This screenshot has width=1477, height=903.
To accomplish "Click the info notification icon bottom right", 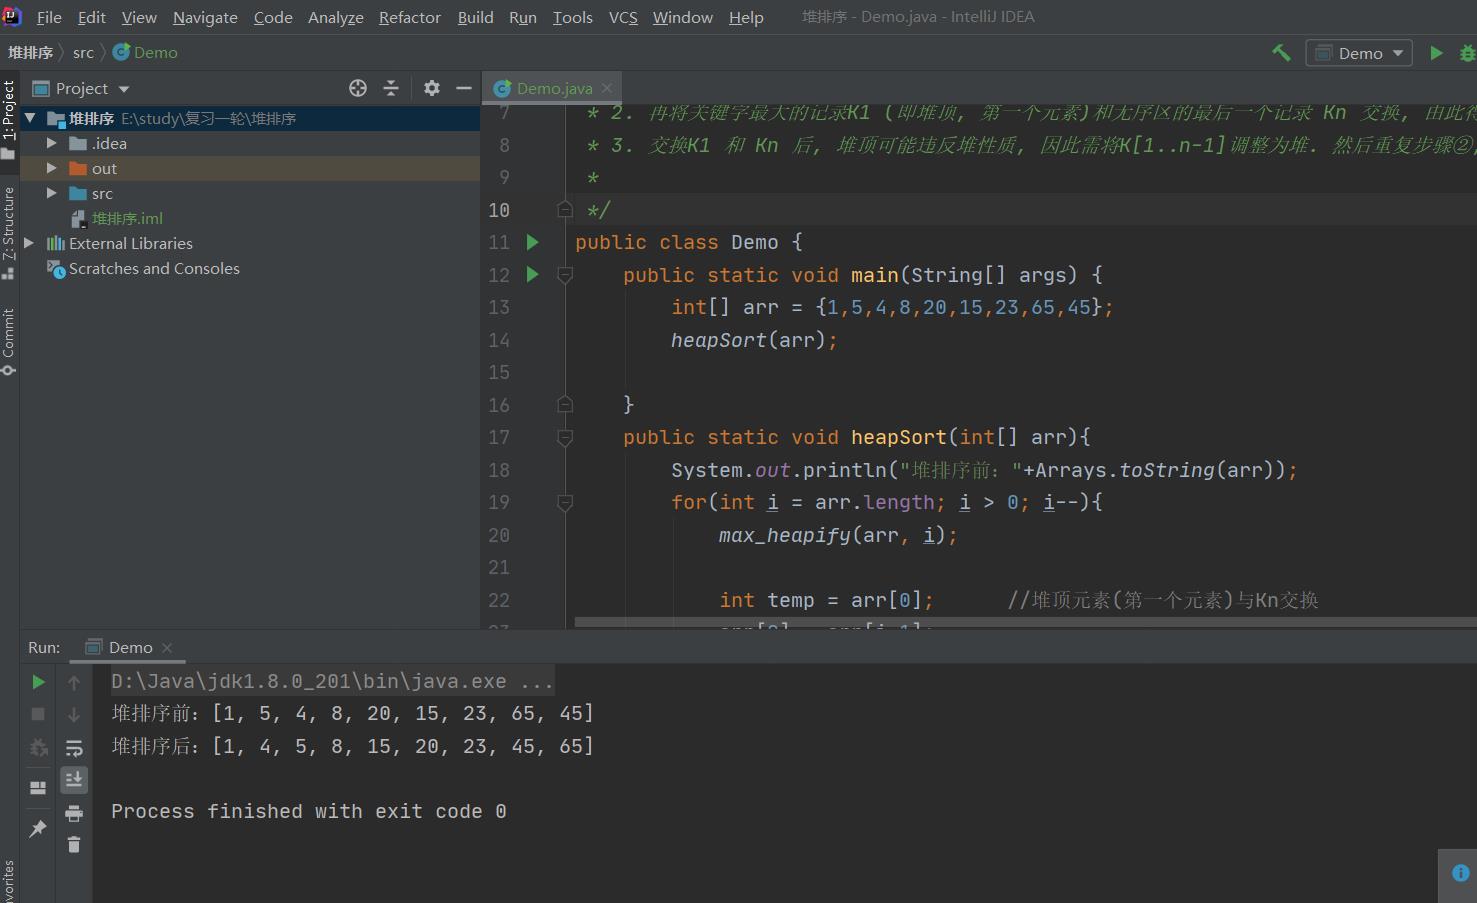I will pyautogui.click(x=1460, y=873).
